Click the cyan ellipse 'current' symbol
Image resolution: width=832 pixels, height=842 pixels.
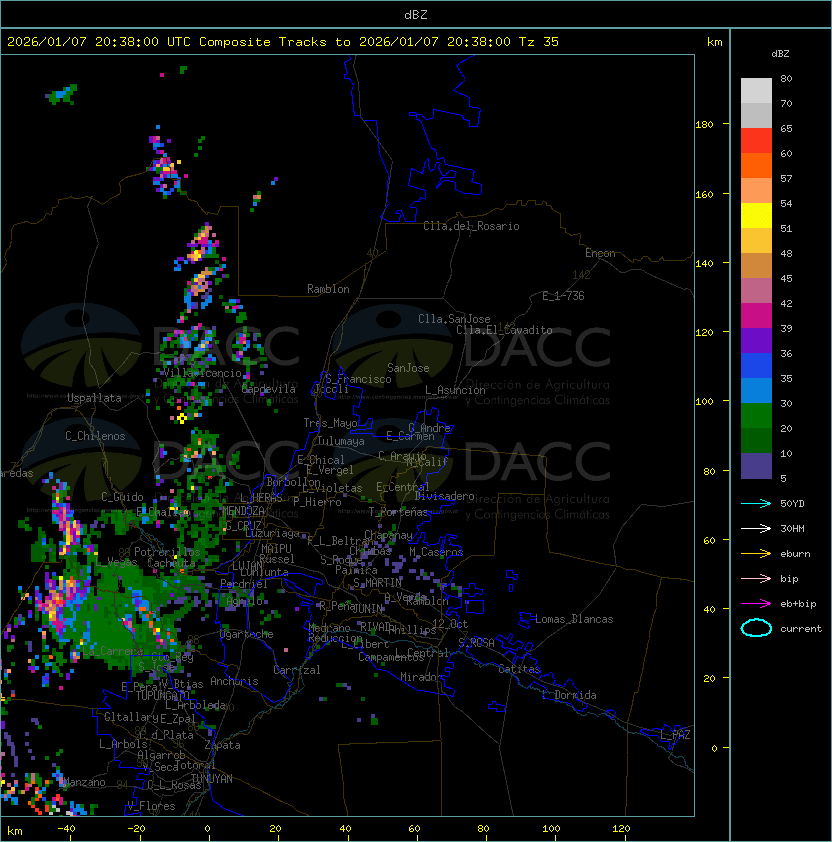coord(756,628)
